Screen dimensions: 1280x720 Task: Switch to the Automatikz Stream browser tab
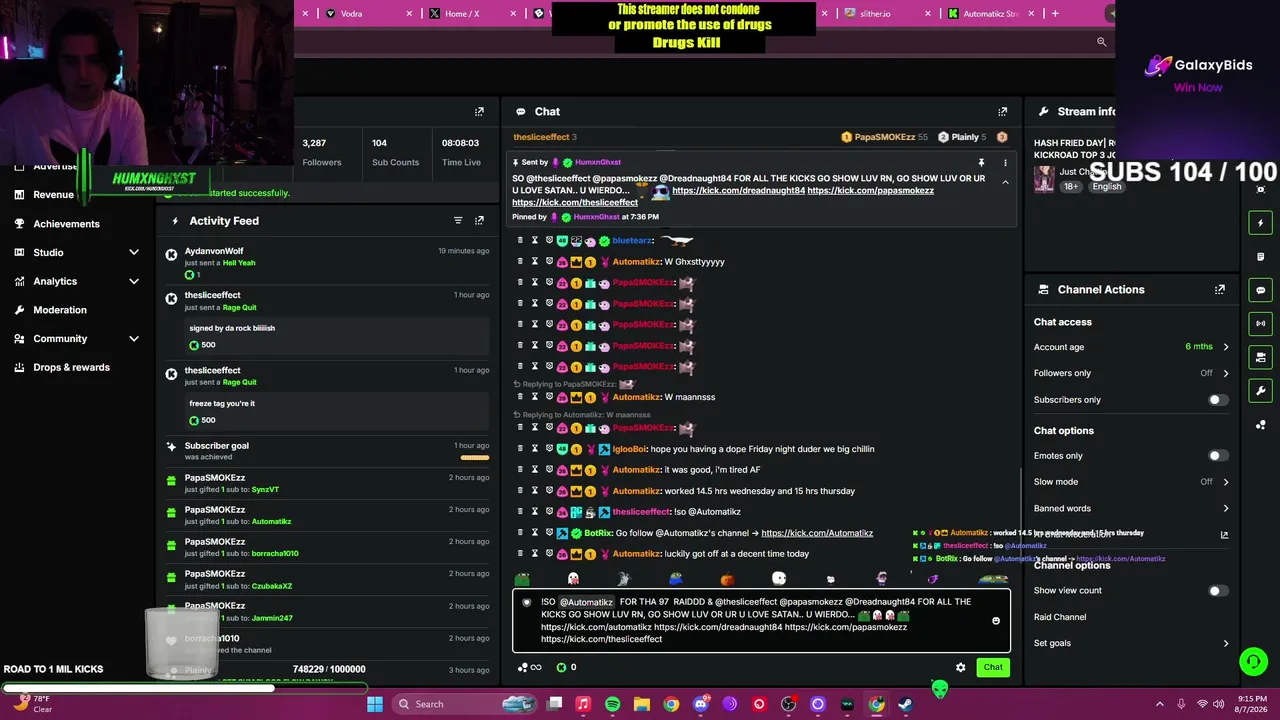(991, 14)
